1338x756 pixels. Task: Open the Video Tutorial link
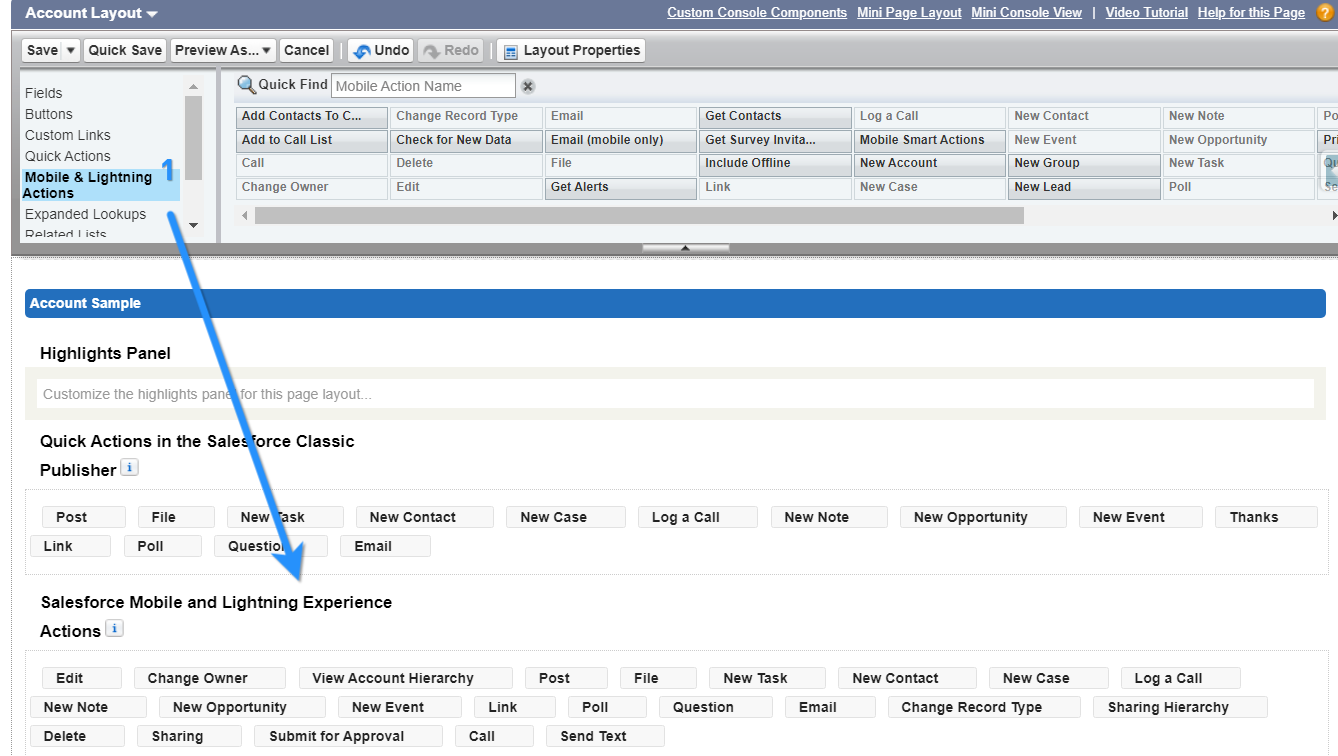[x=1146, y=13]
